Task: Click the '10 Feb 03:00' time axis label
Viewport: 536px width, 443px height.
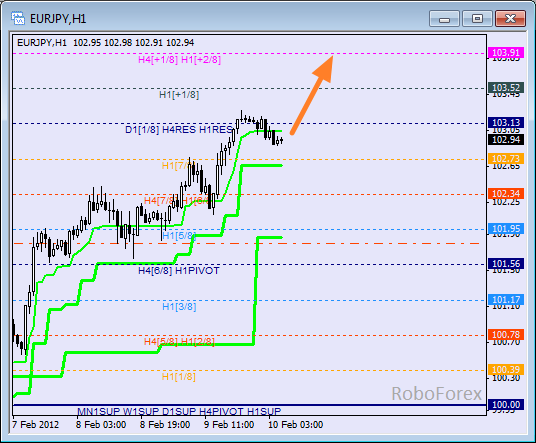Action: click(295, 425)
